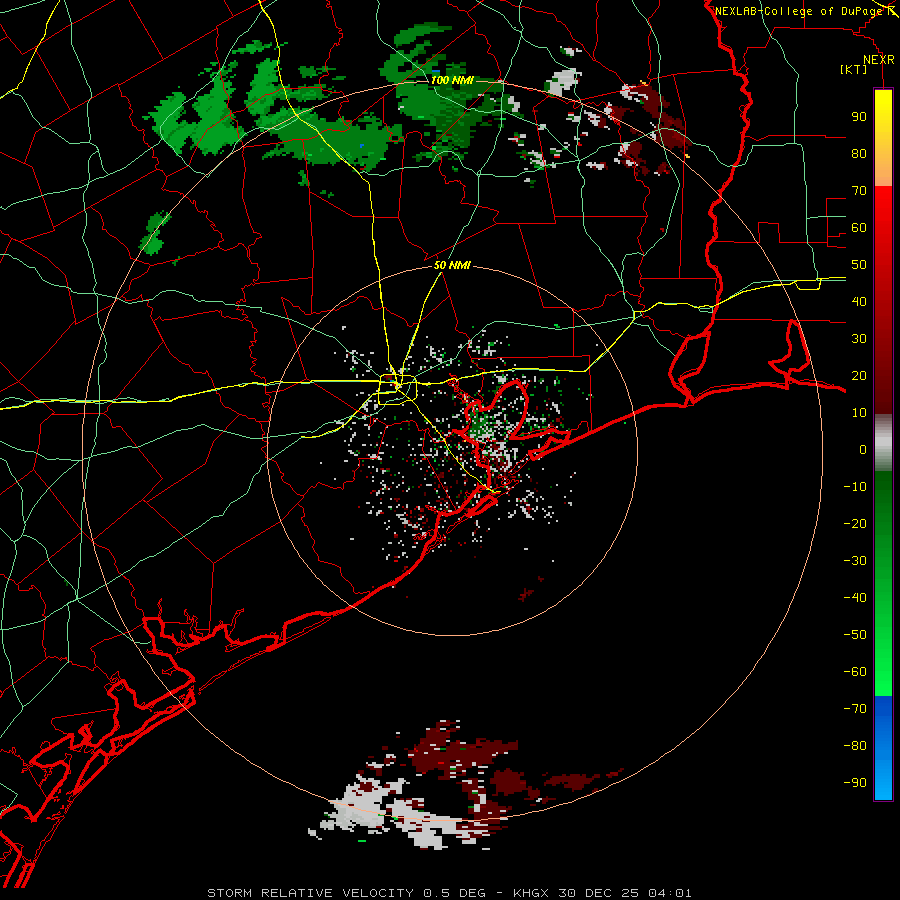Click the positive 80 value on the velocity scale
Viewport: 900px width, 900px height.
pyautogui.click(x=859, y=153)
